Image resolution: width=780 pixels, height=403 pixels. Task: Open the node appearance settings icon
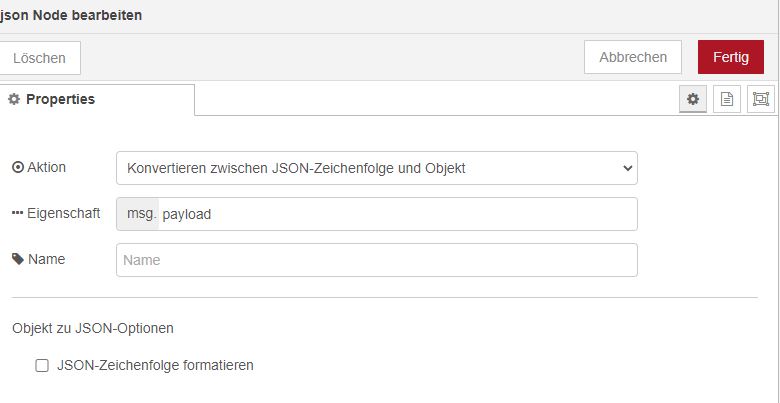[761, 99]
